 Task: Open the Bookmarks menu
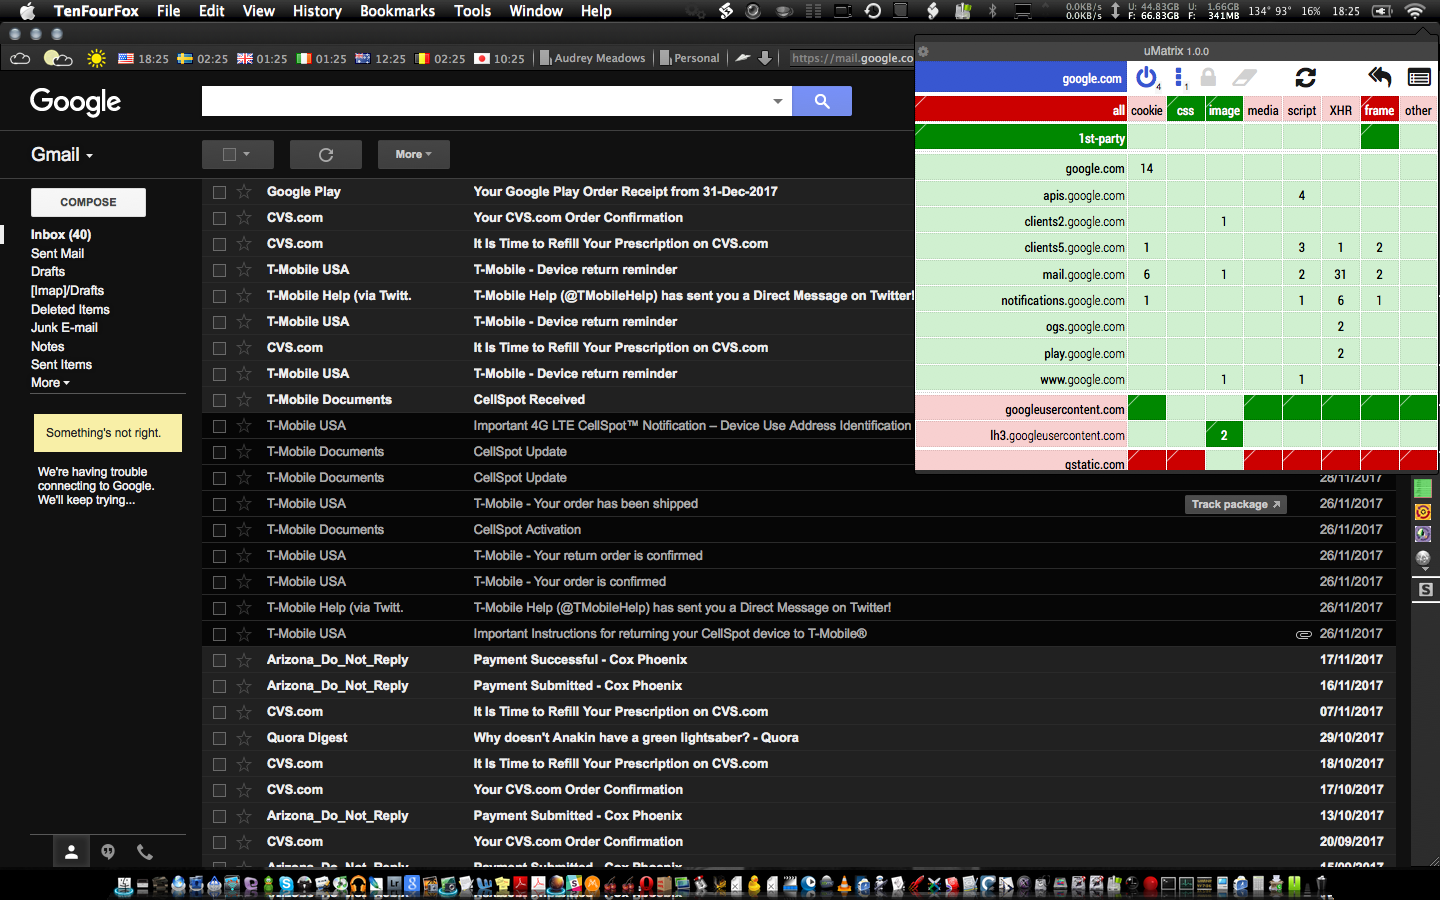[397, 11]
